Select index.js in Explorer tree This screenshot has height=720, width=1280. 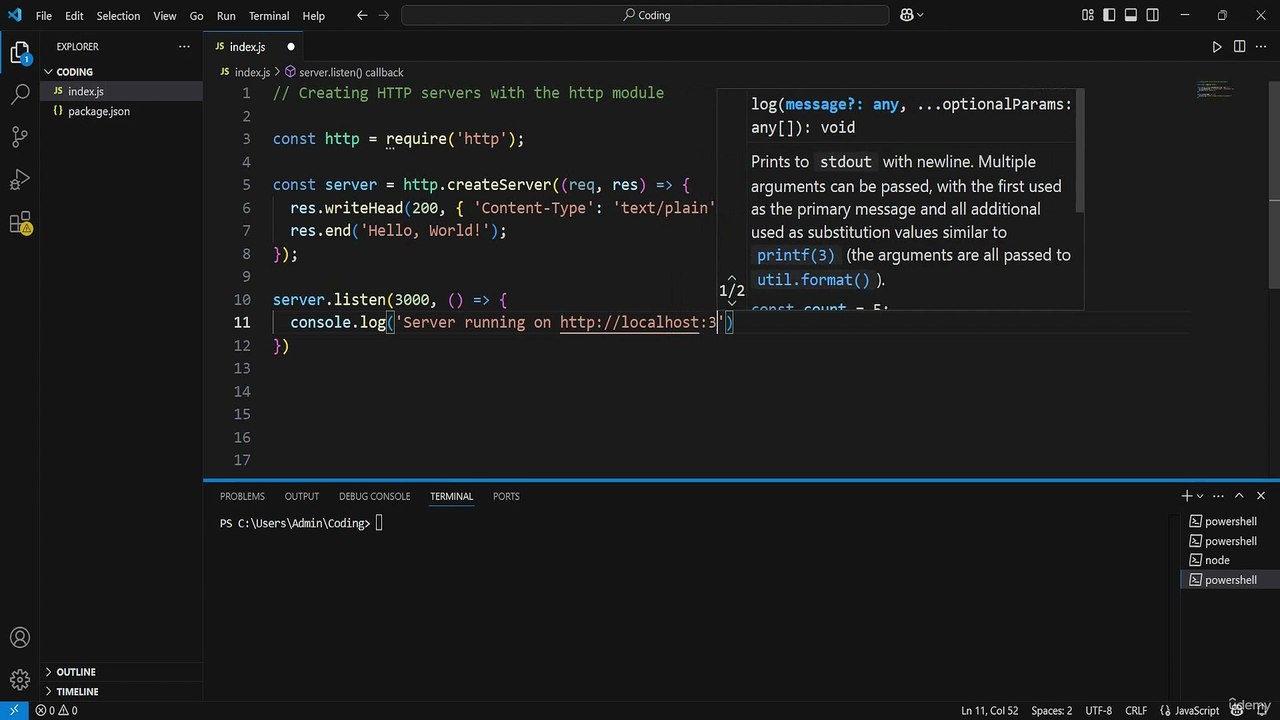pos(121,91)
